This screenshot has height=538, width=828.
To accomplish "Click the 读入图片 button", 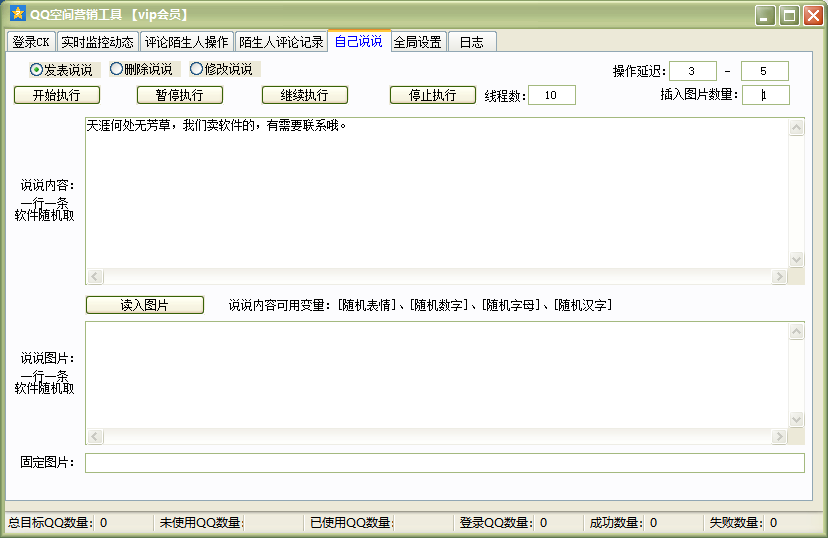I will pyautogui.click(x=145, y=305).
